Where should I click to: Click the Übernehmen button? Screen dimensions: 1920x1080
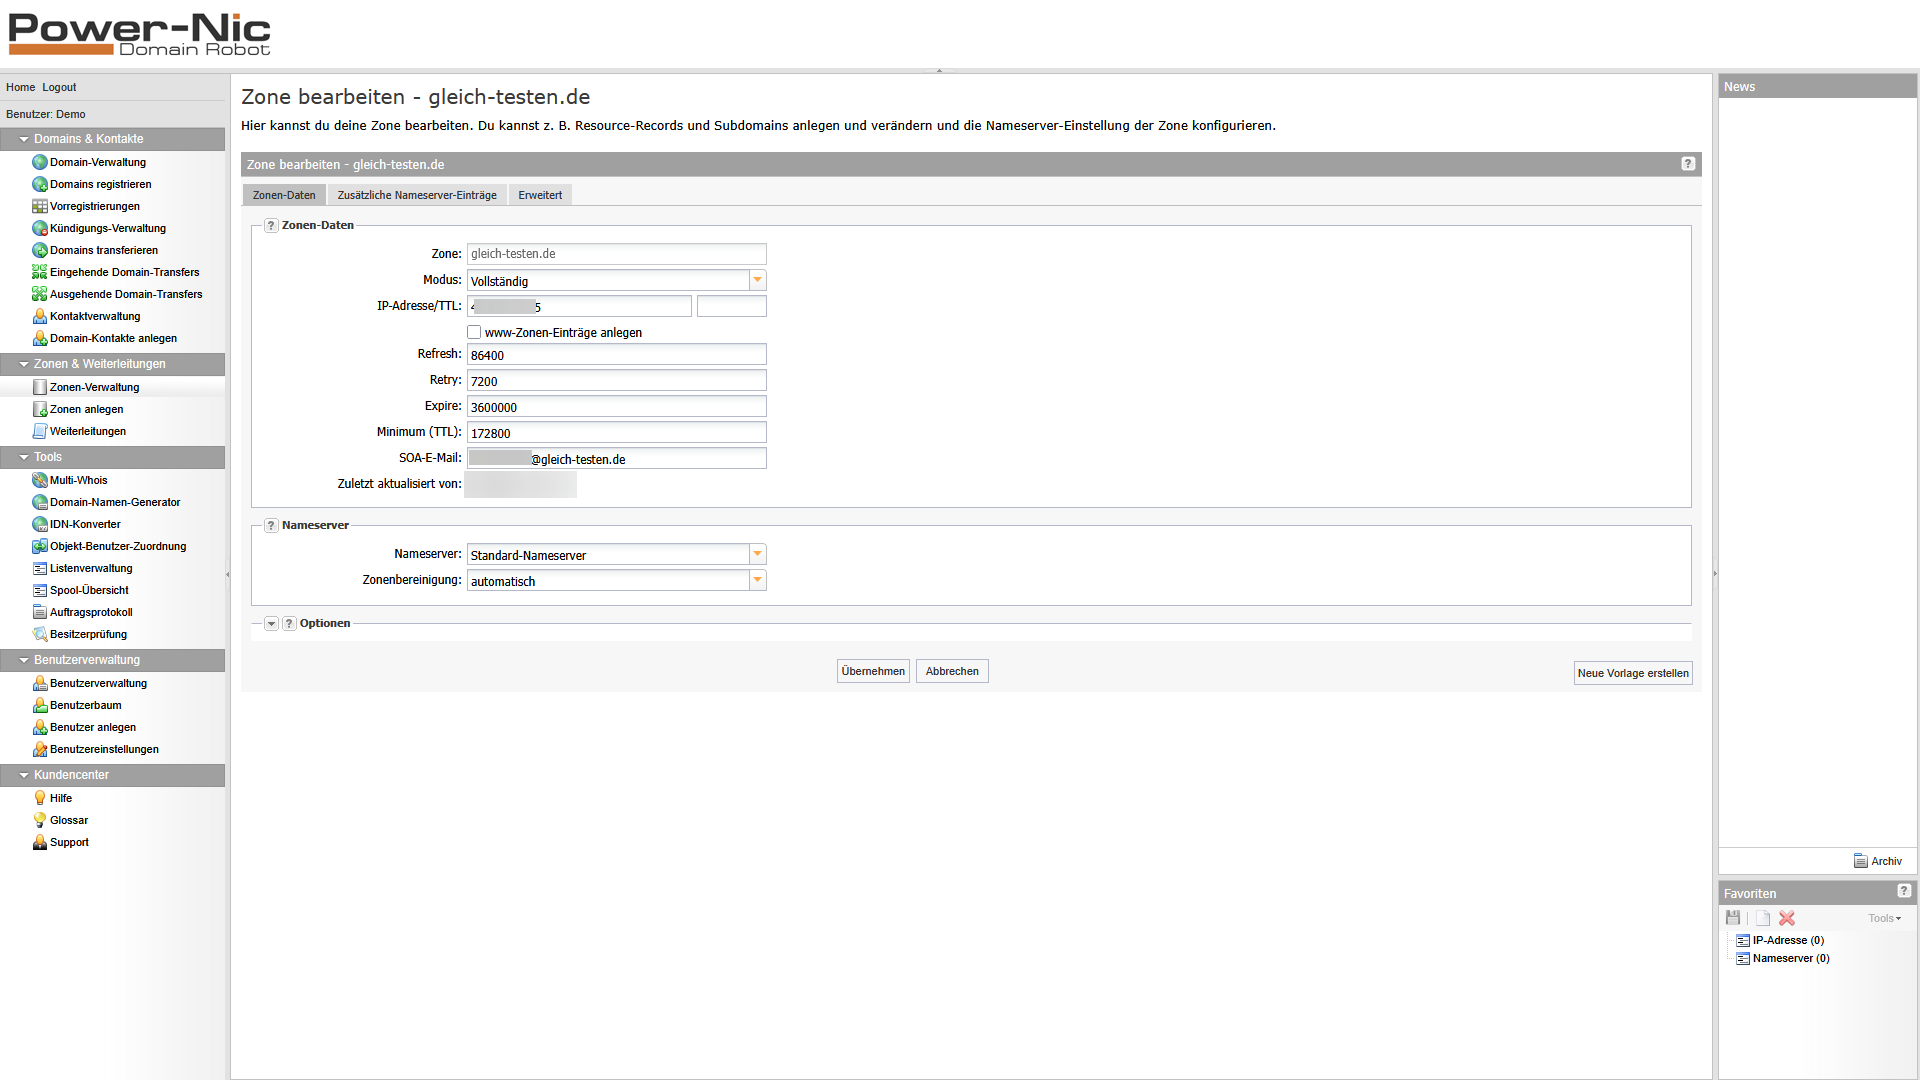tap(872, 671)
